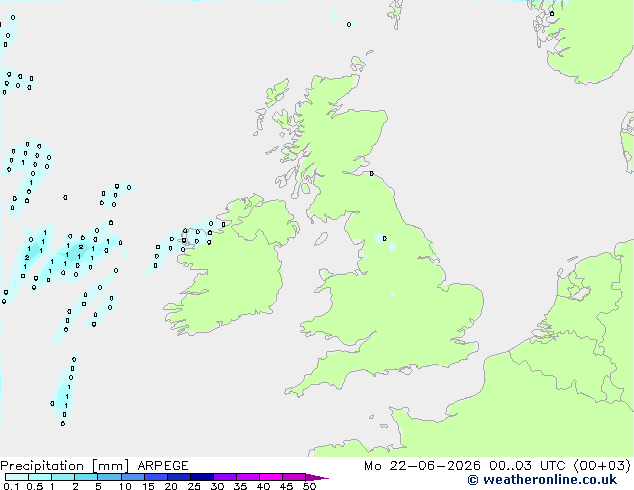Choose the 2–5 mm legend color swatch
Screen dimensions: 634x490
click(x=86, y=477)
